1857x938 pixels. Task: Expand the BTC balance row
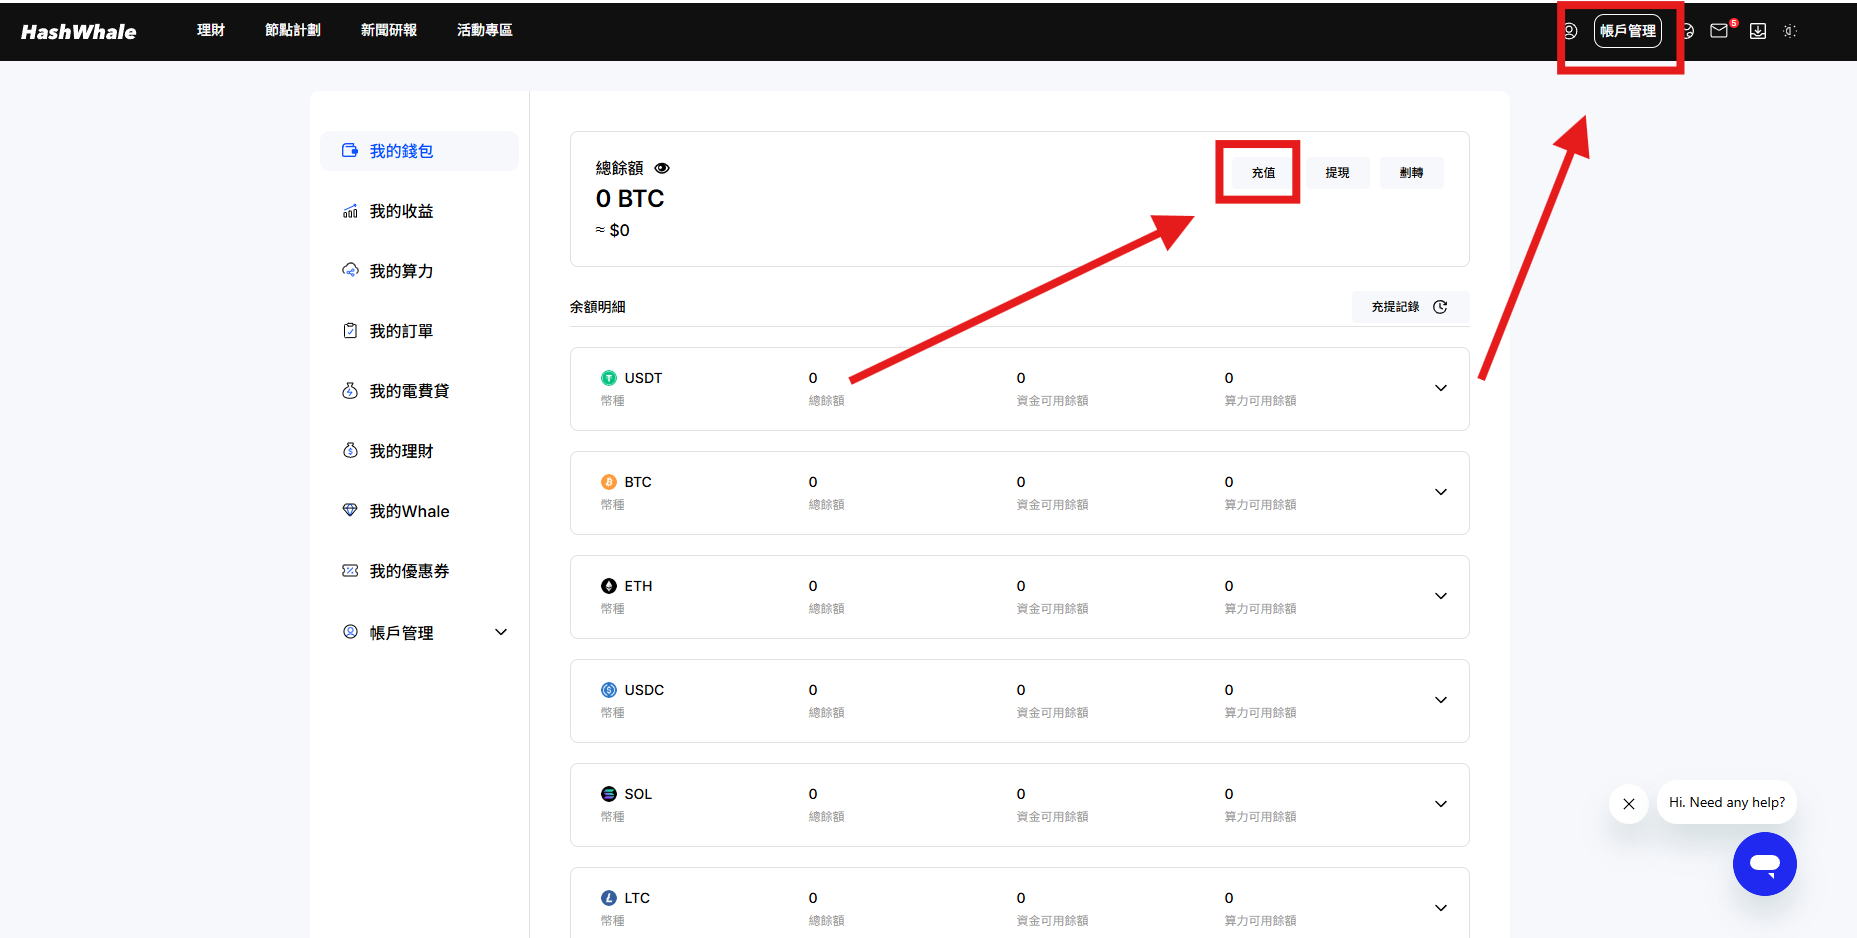tap(1441, 492)
